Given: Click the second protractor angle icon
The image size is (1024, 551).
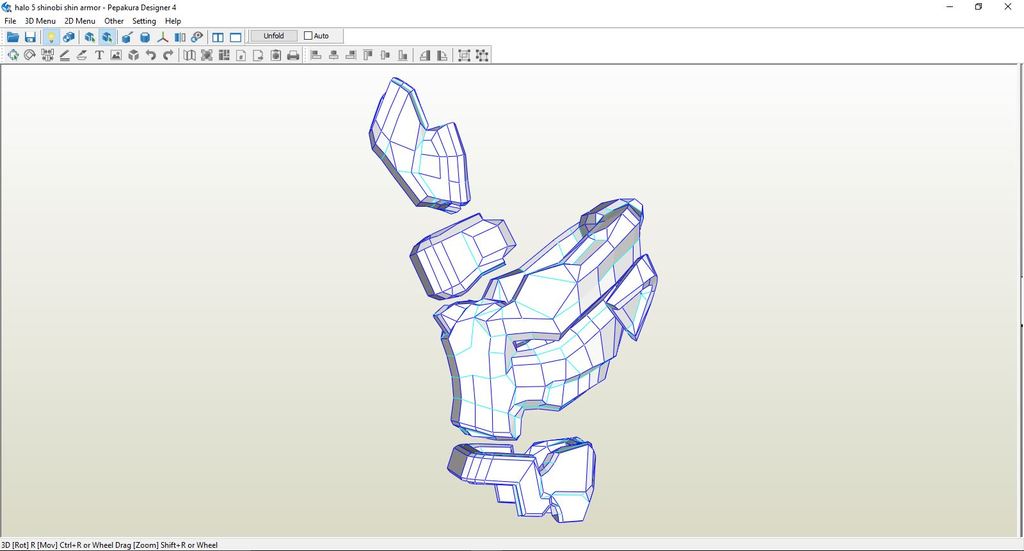Looking at the screenshot, I should click(442, 55).
